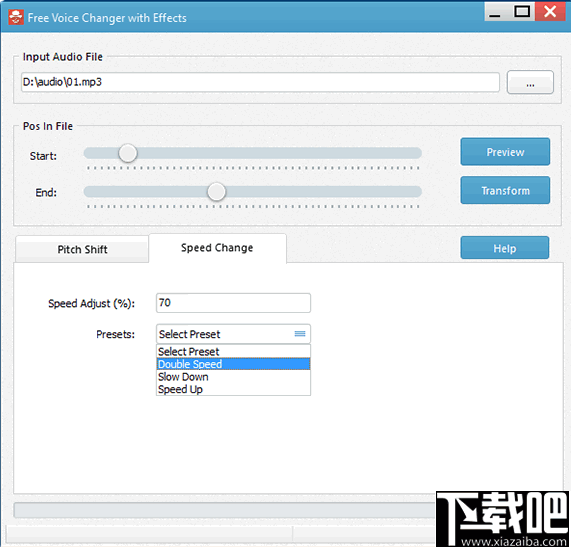
Task: Click the progress bar at the bottom
Action: point(225,510)
